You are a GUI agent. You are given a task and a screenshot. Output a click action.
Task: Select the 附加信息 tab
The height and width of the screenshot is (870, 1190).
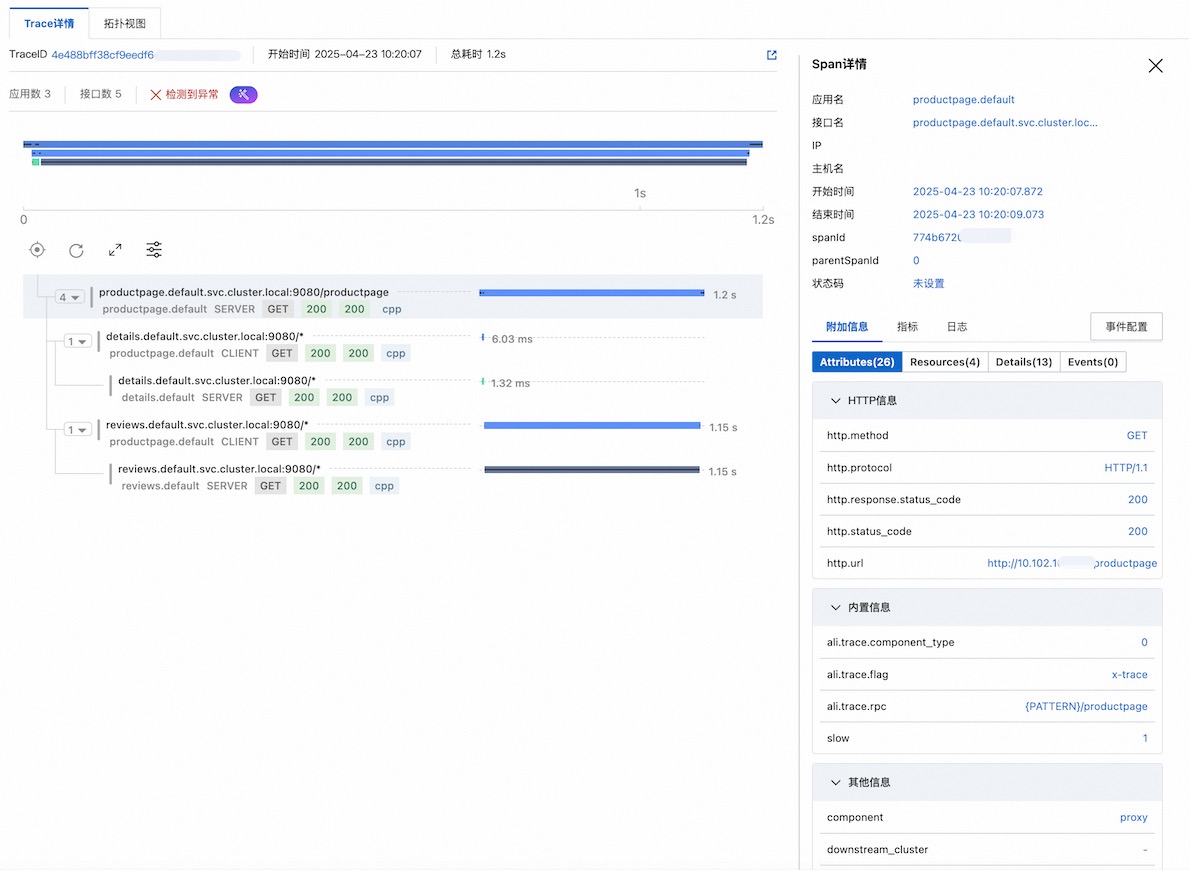[847, 326]
